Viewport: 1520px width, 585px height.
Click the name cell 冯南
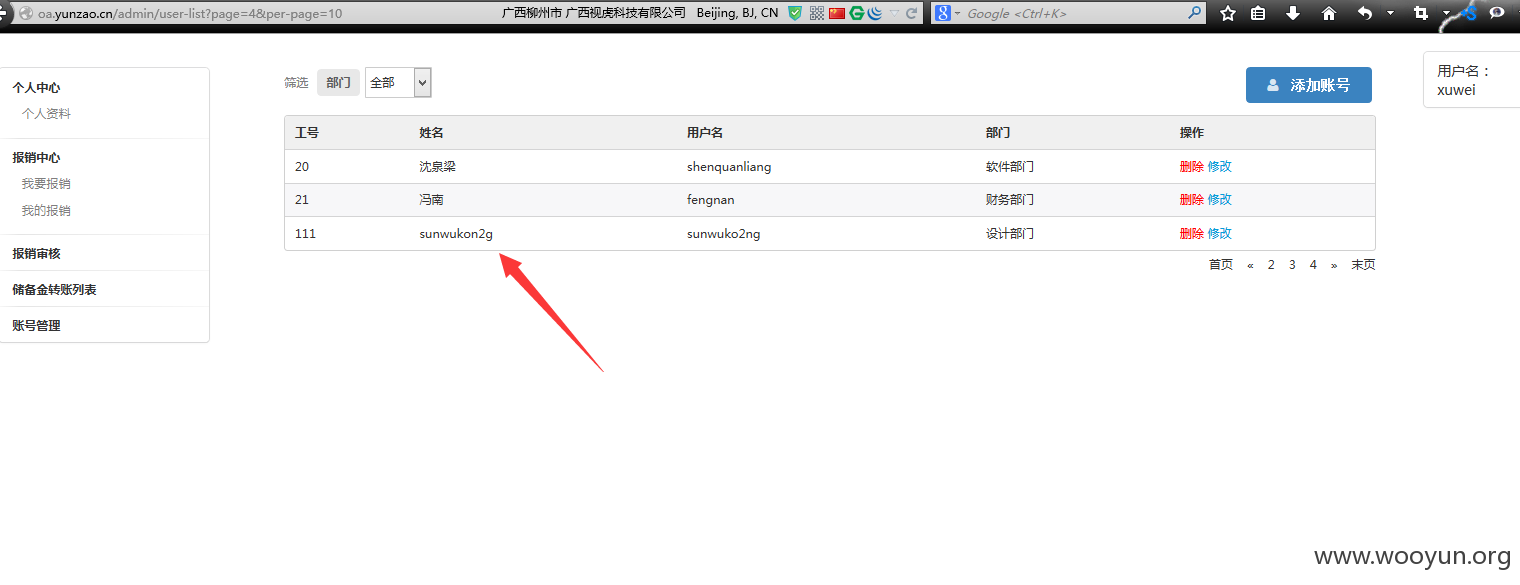431,200
